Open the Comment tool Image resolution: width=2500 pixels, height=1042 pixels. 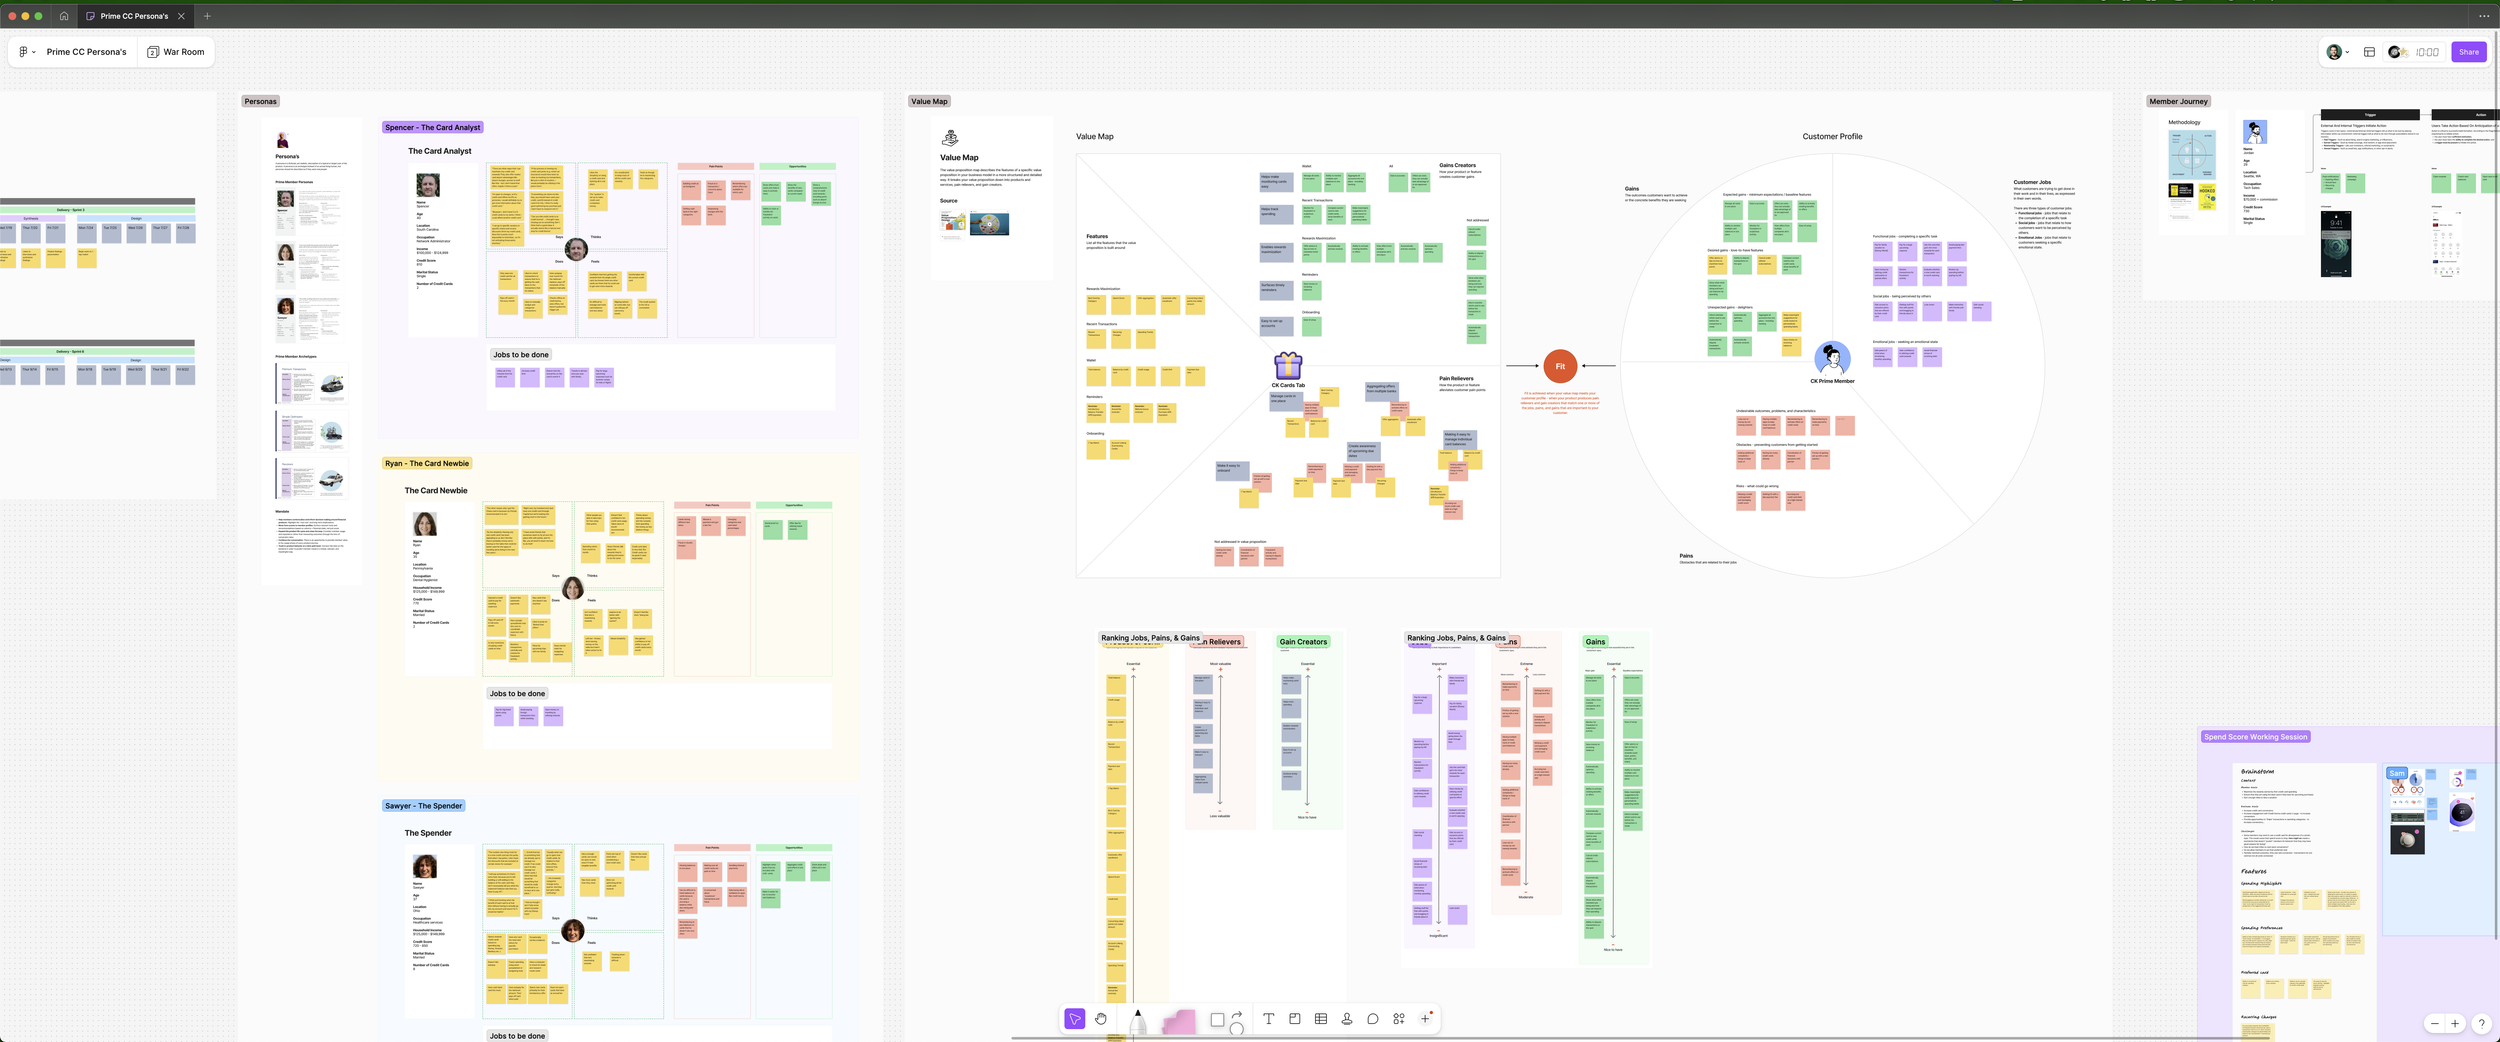[x=1374, y=1019]
